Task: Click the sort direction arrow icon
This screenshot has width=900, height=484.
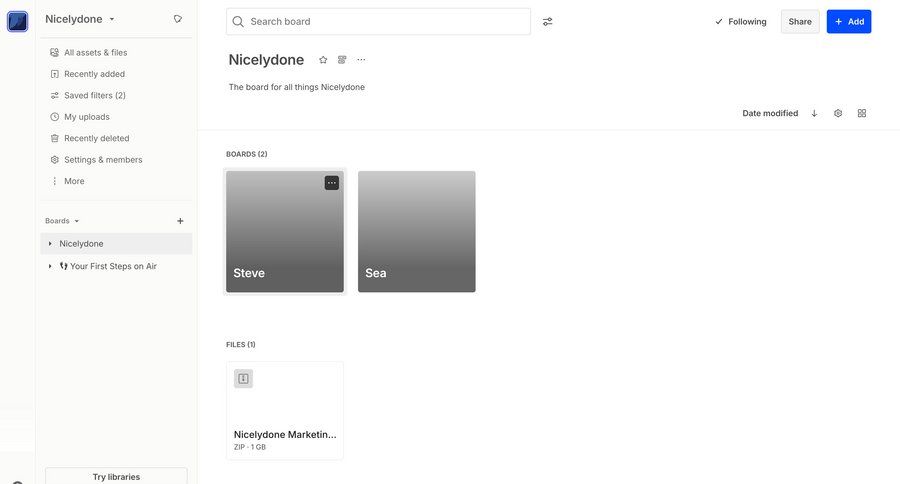Action: [x=814, y=113]
